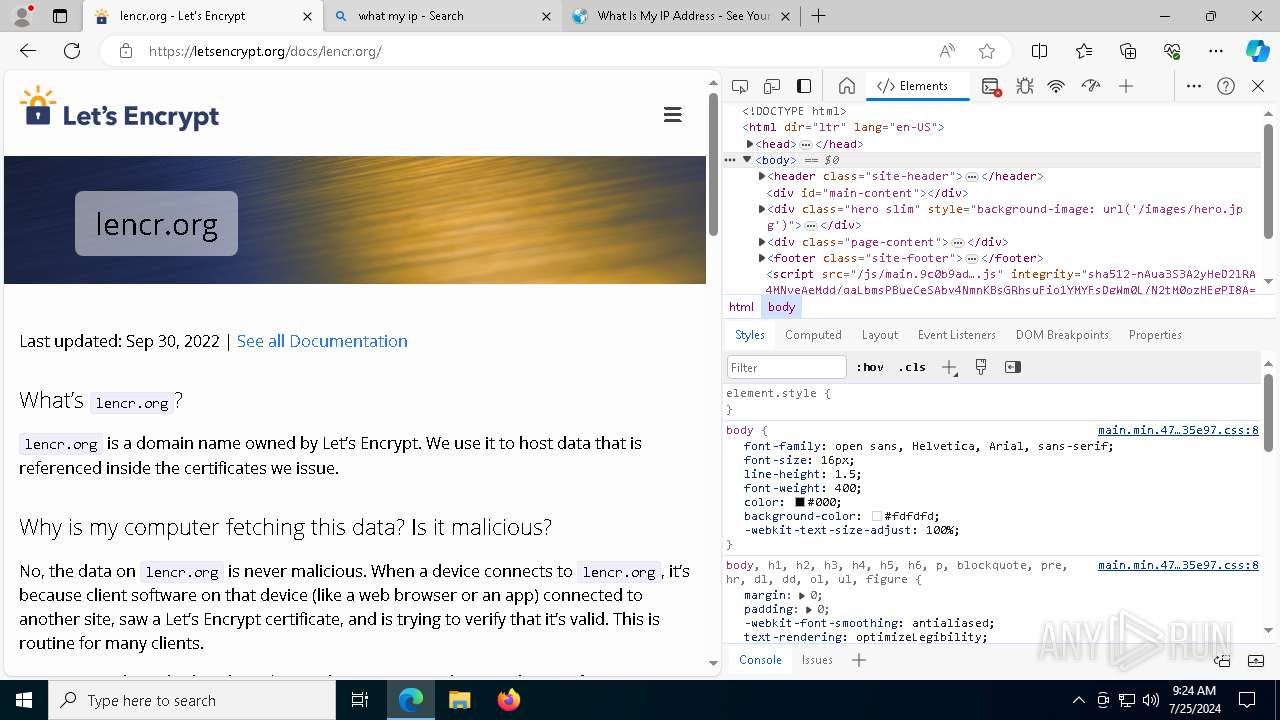Screen dimensions: 1280x720
Task: Refresh the current page
Action: (72, 51)
